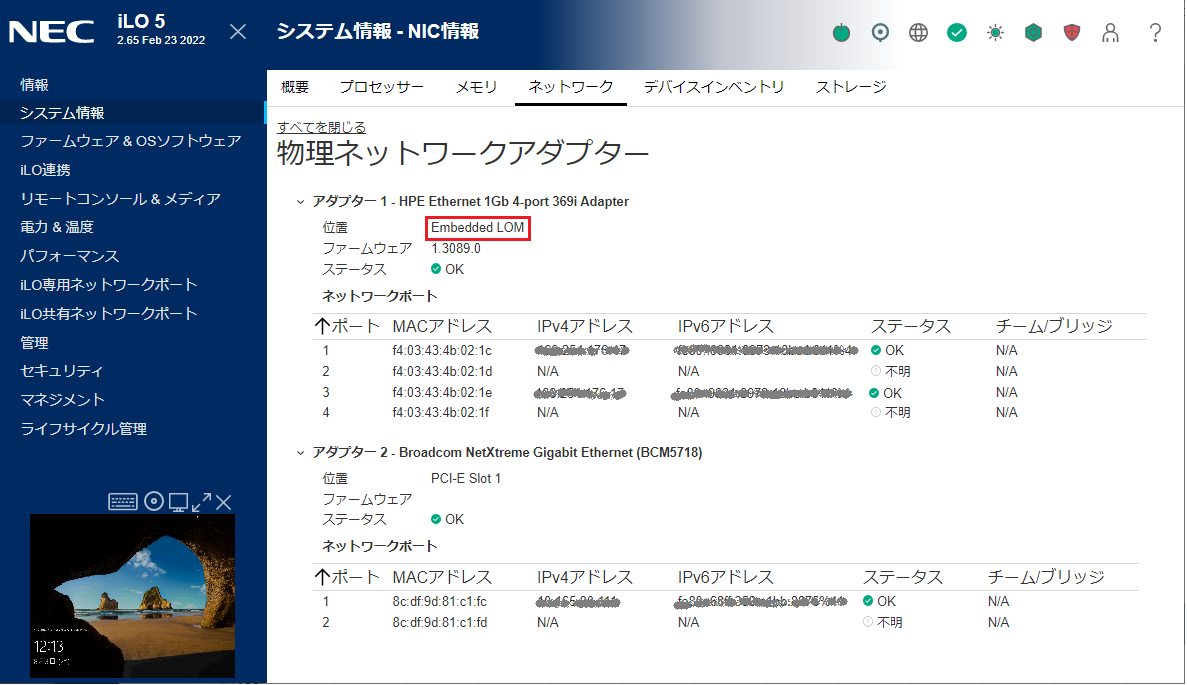Screen dimensions: 1187x685
Task: Switch to the デバイスインベントリ tab
Action: coord(714,87)
